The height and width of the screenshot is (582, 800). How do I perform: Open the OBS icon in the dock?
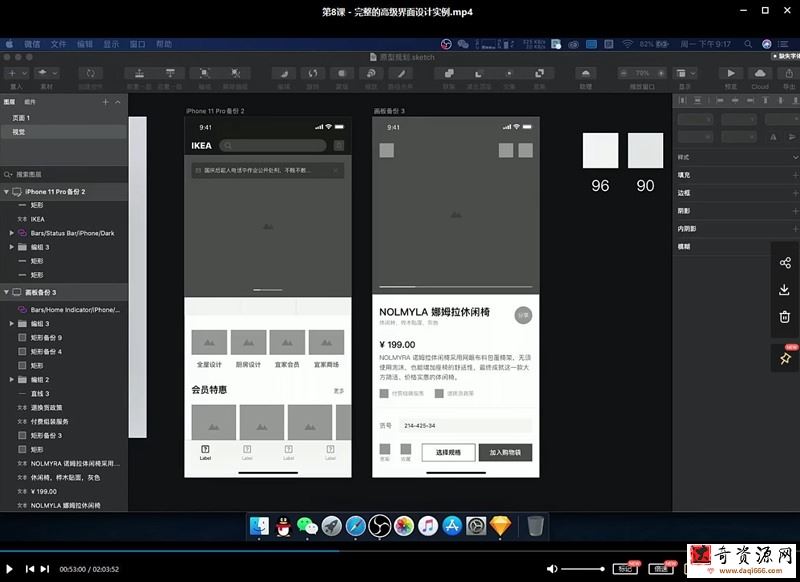[380, 526]
